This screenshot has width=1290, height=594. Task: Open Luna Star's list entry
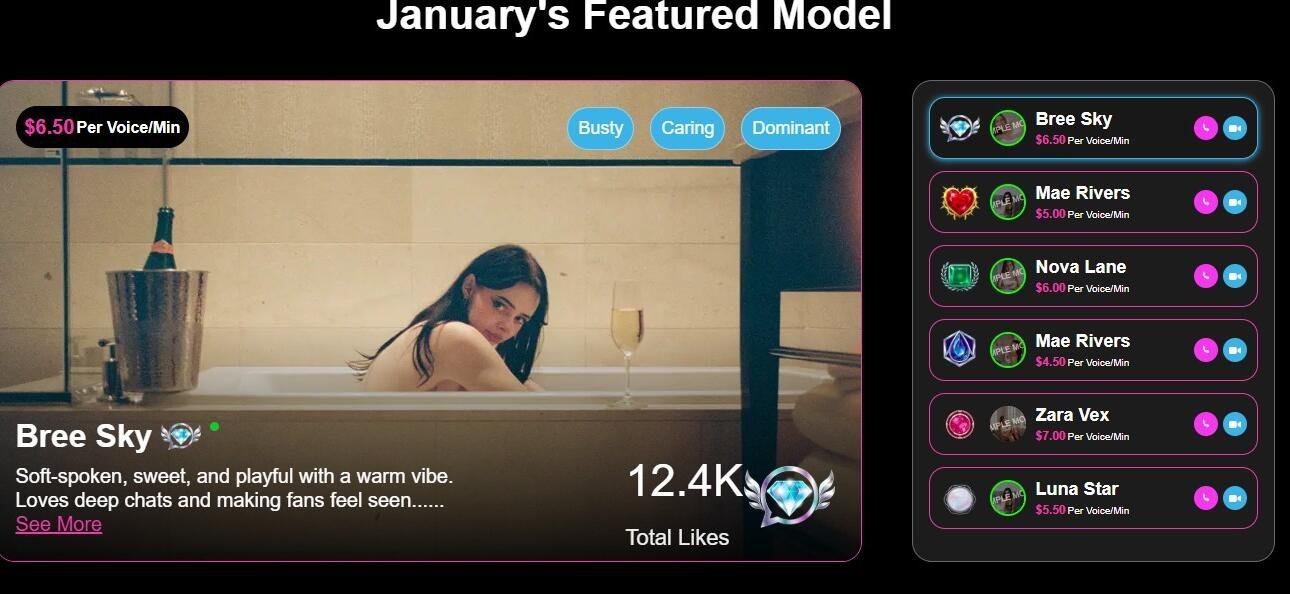point(1093,498)
